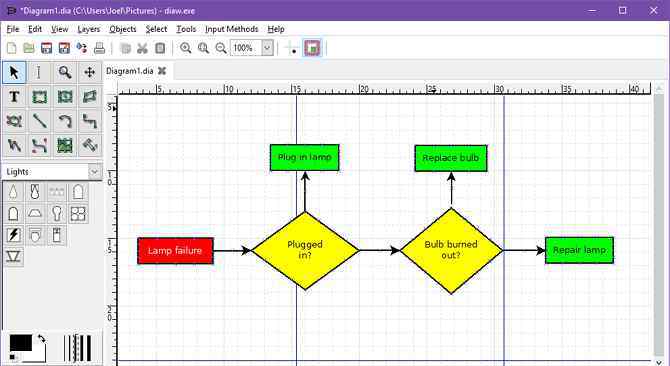This screenshot has width=670, height=366.
Task: Click the Print diagram icon
Action: coord(99,48)
